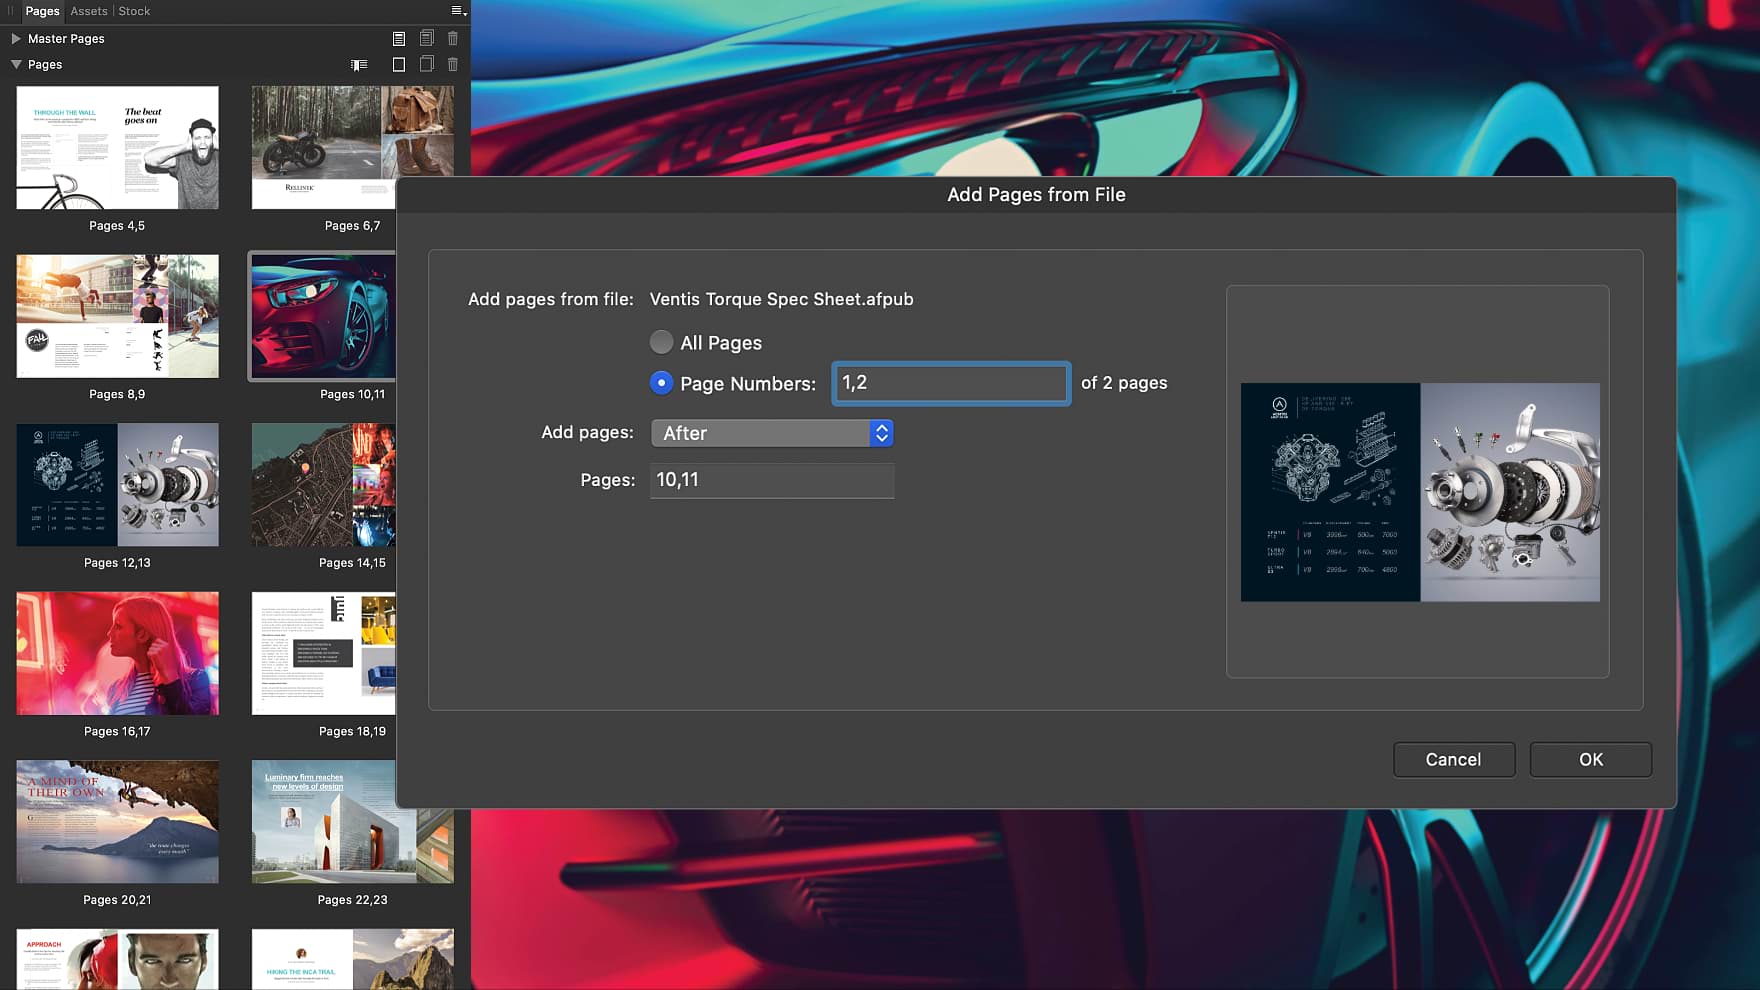Image resolution: width=1760 pixels, height=990 pixels.
Task: Select the Pages 16,17 thumbnail
Action: 117,653
